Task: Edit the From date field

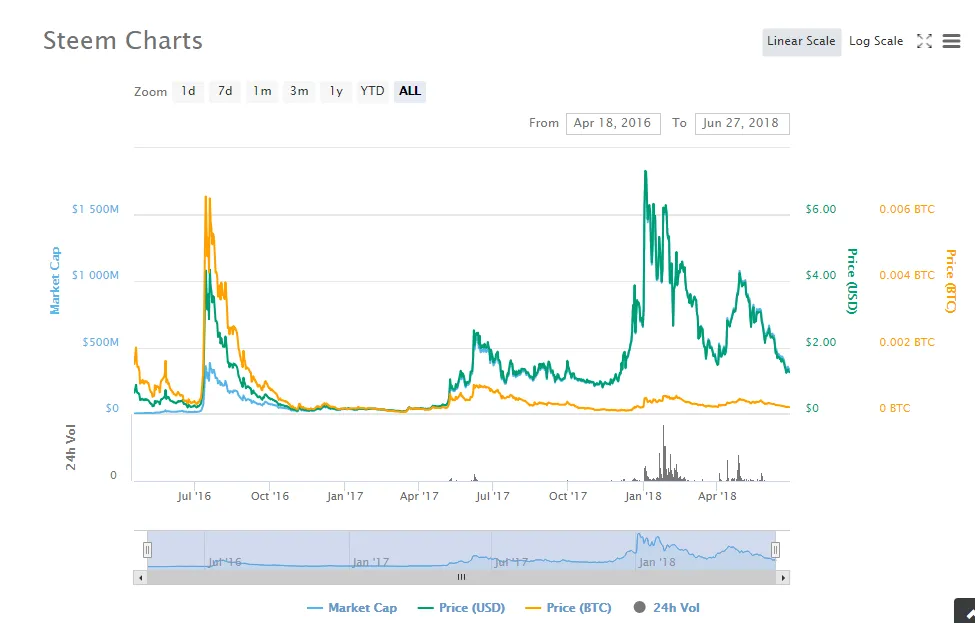Action: (x=613, y=123)
